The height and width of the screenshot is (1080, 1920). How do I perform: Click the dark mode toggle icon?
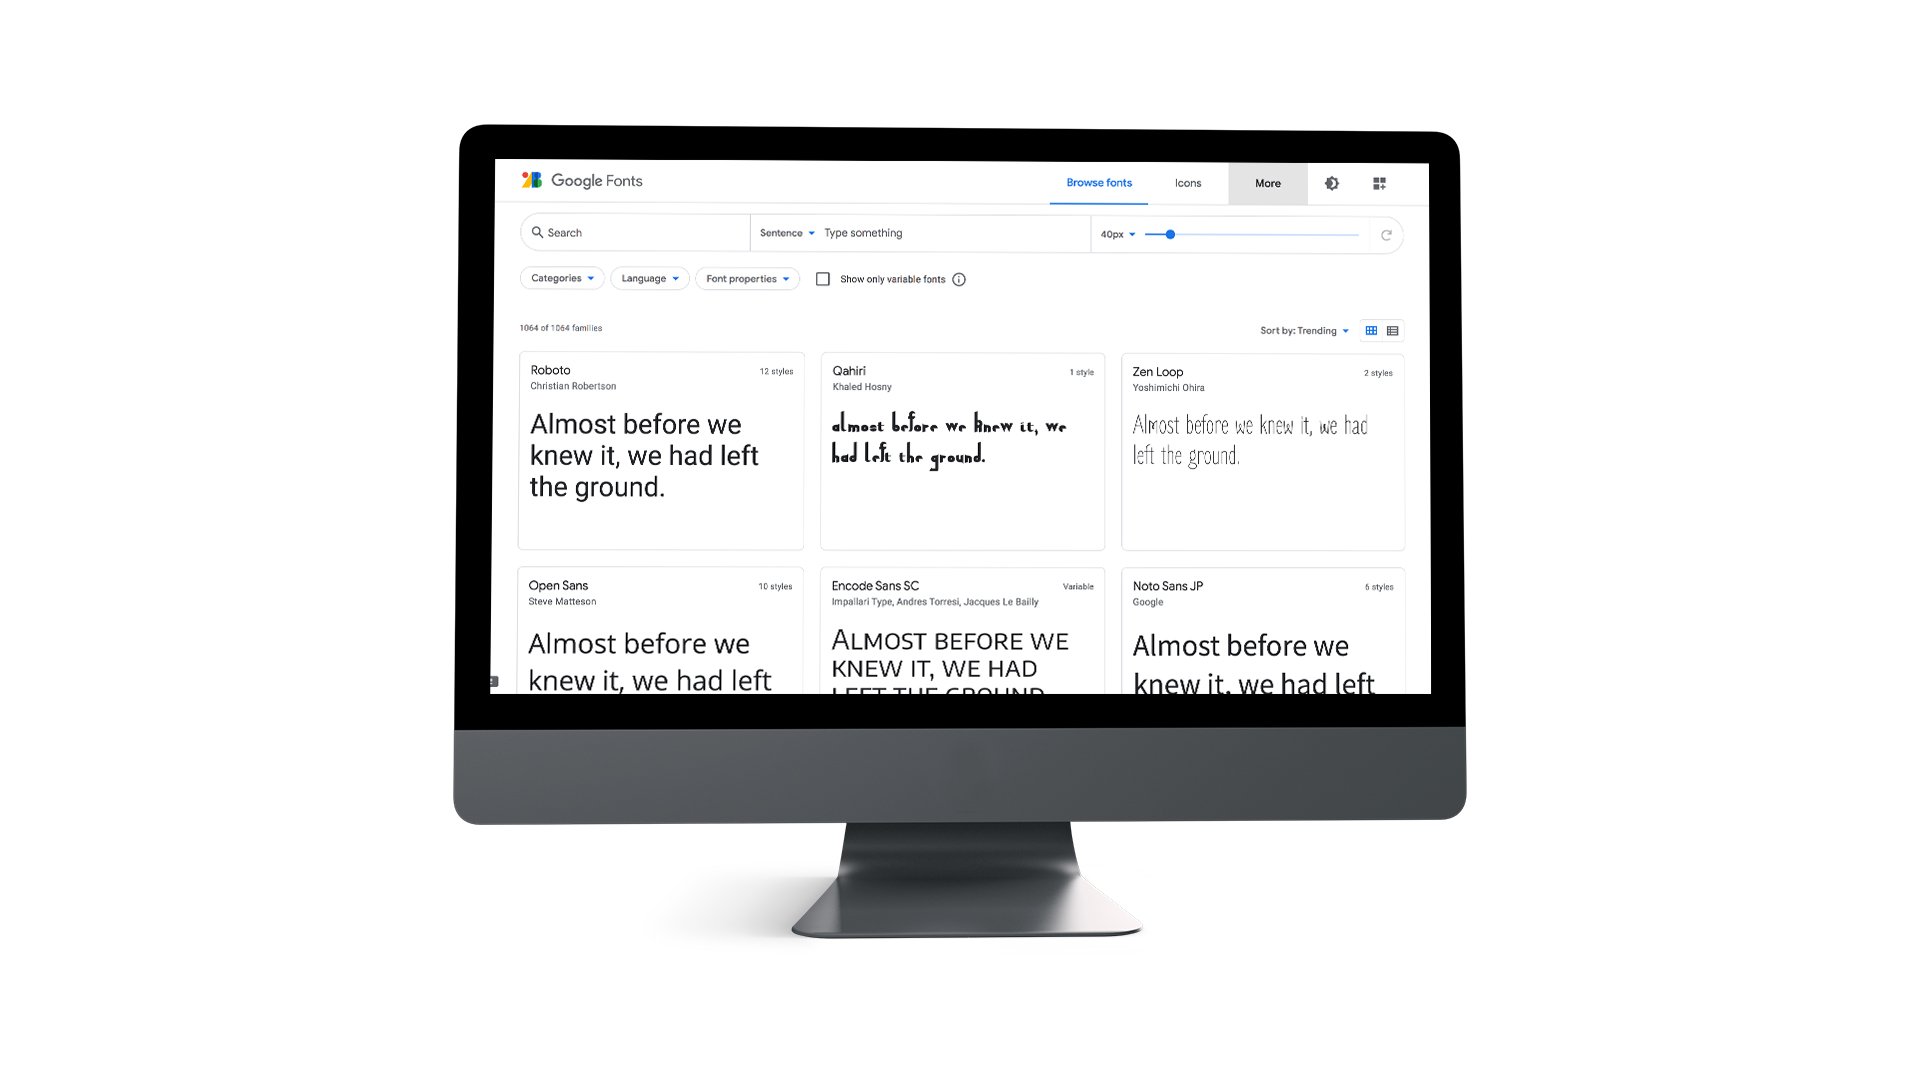pyautogui.click(x=1333, y=183)
